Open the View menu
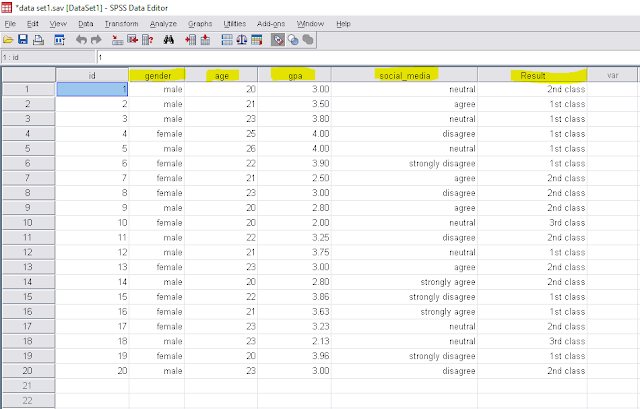 coord(58,24)
